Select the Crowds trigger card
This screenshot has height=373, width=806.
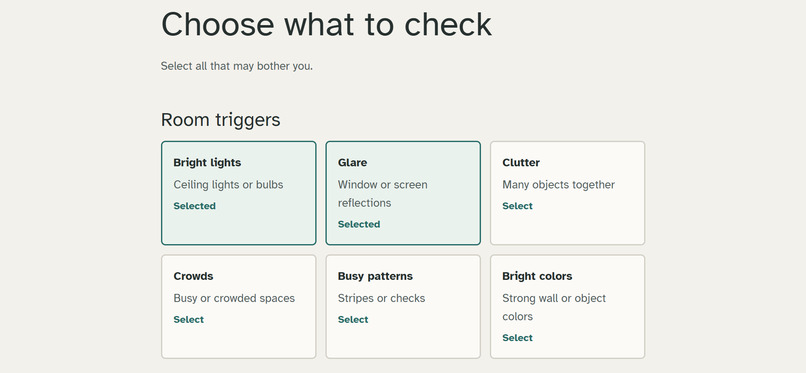point(239,307)
